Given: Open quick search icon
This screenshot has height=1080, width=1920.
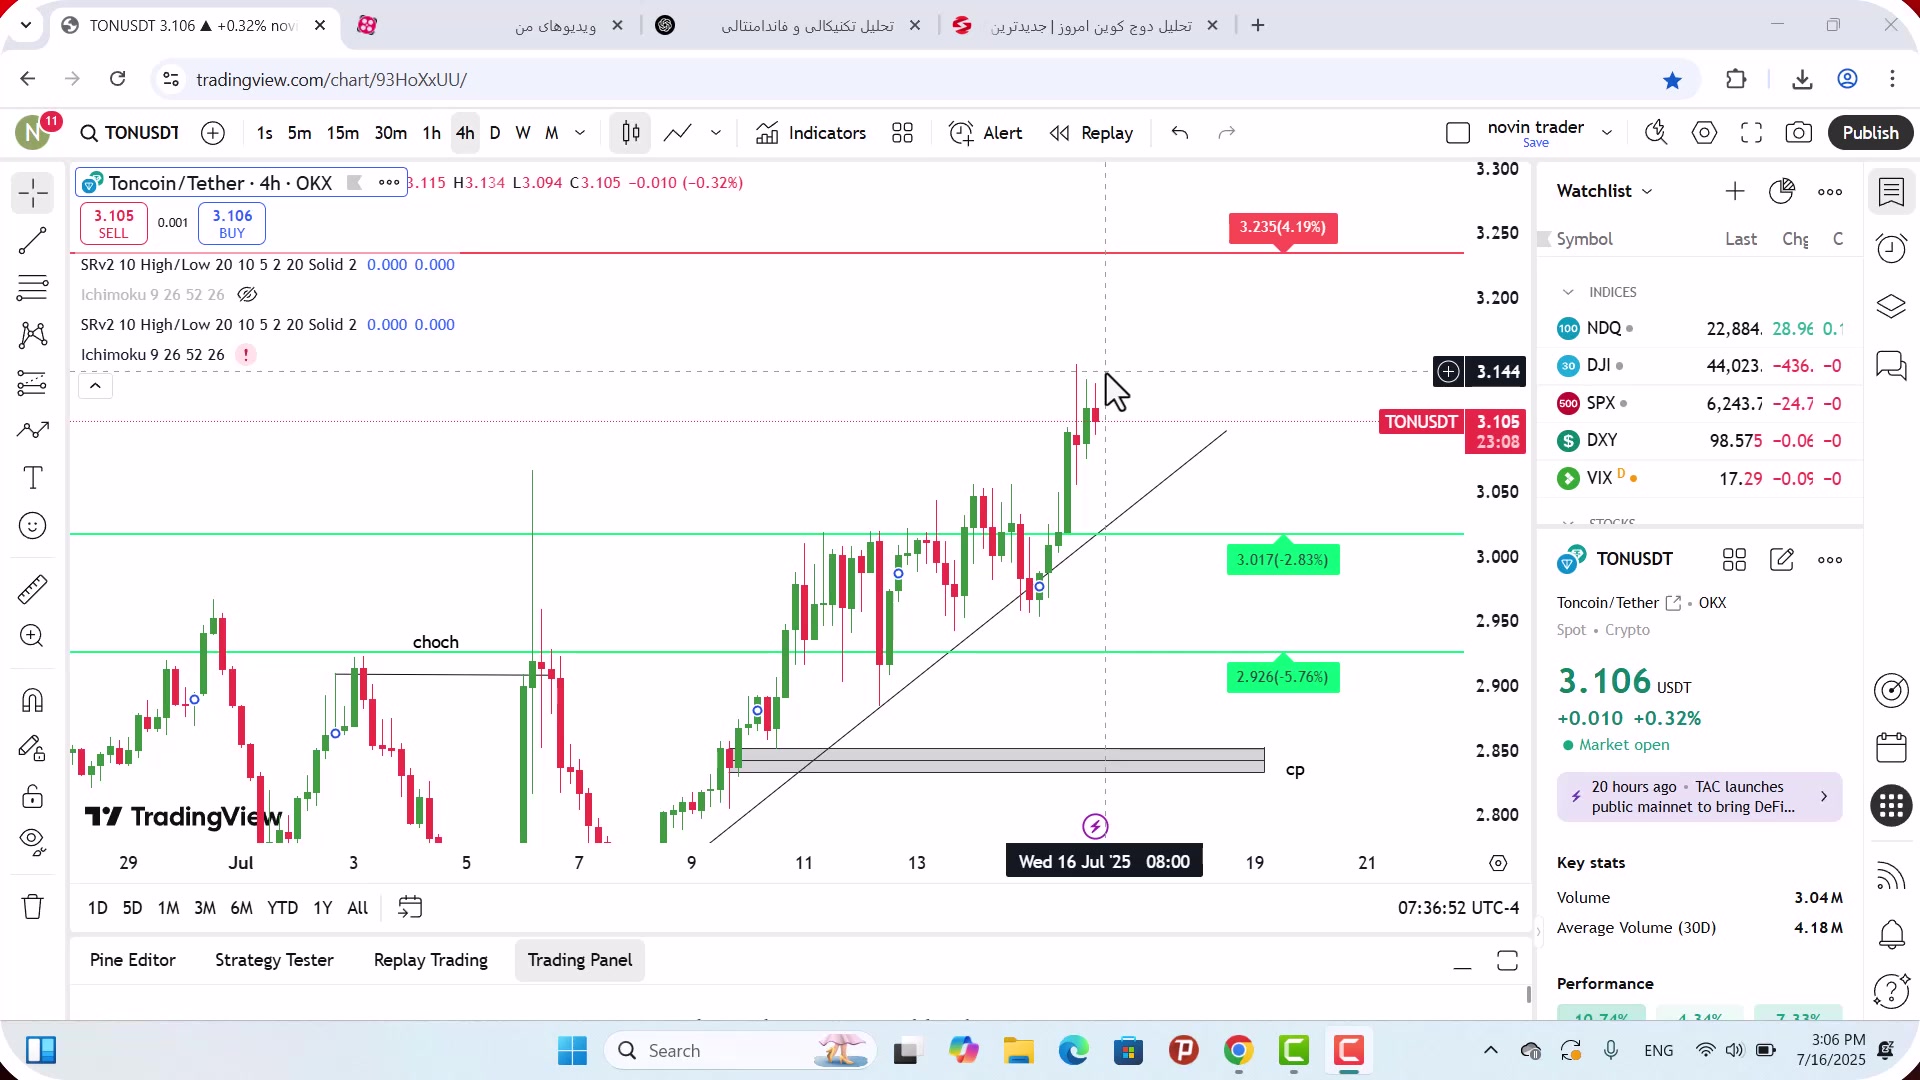Looking at the screenshot, I should coord(1656,133).
